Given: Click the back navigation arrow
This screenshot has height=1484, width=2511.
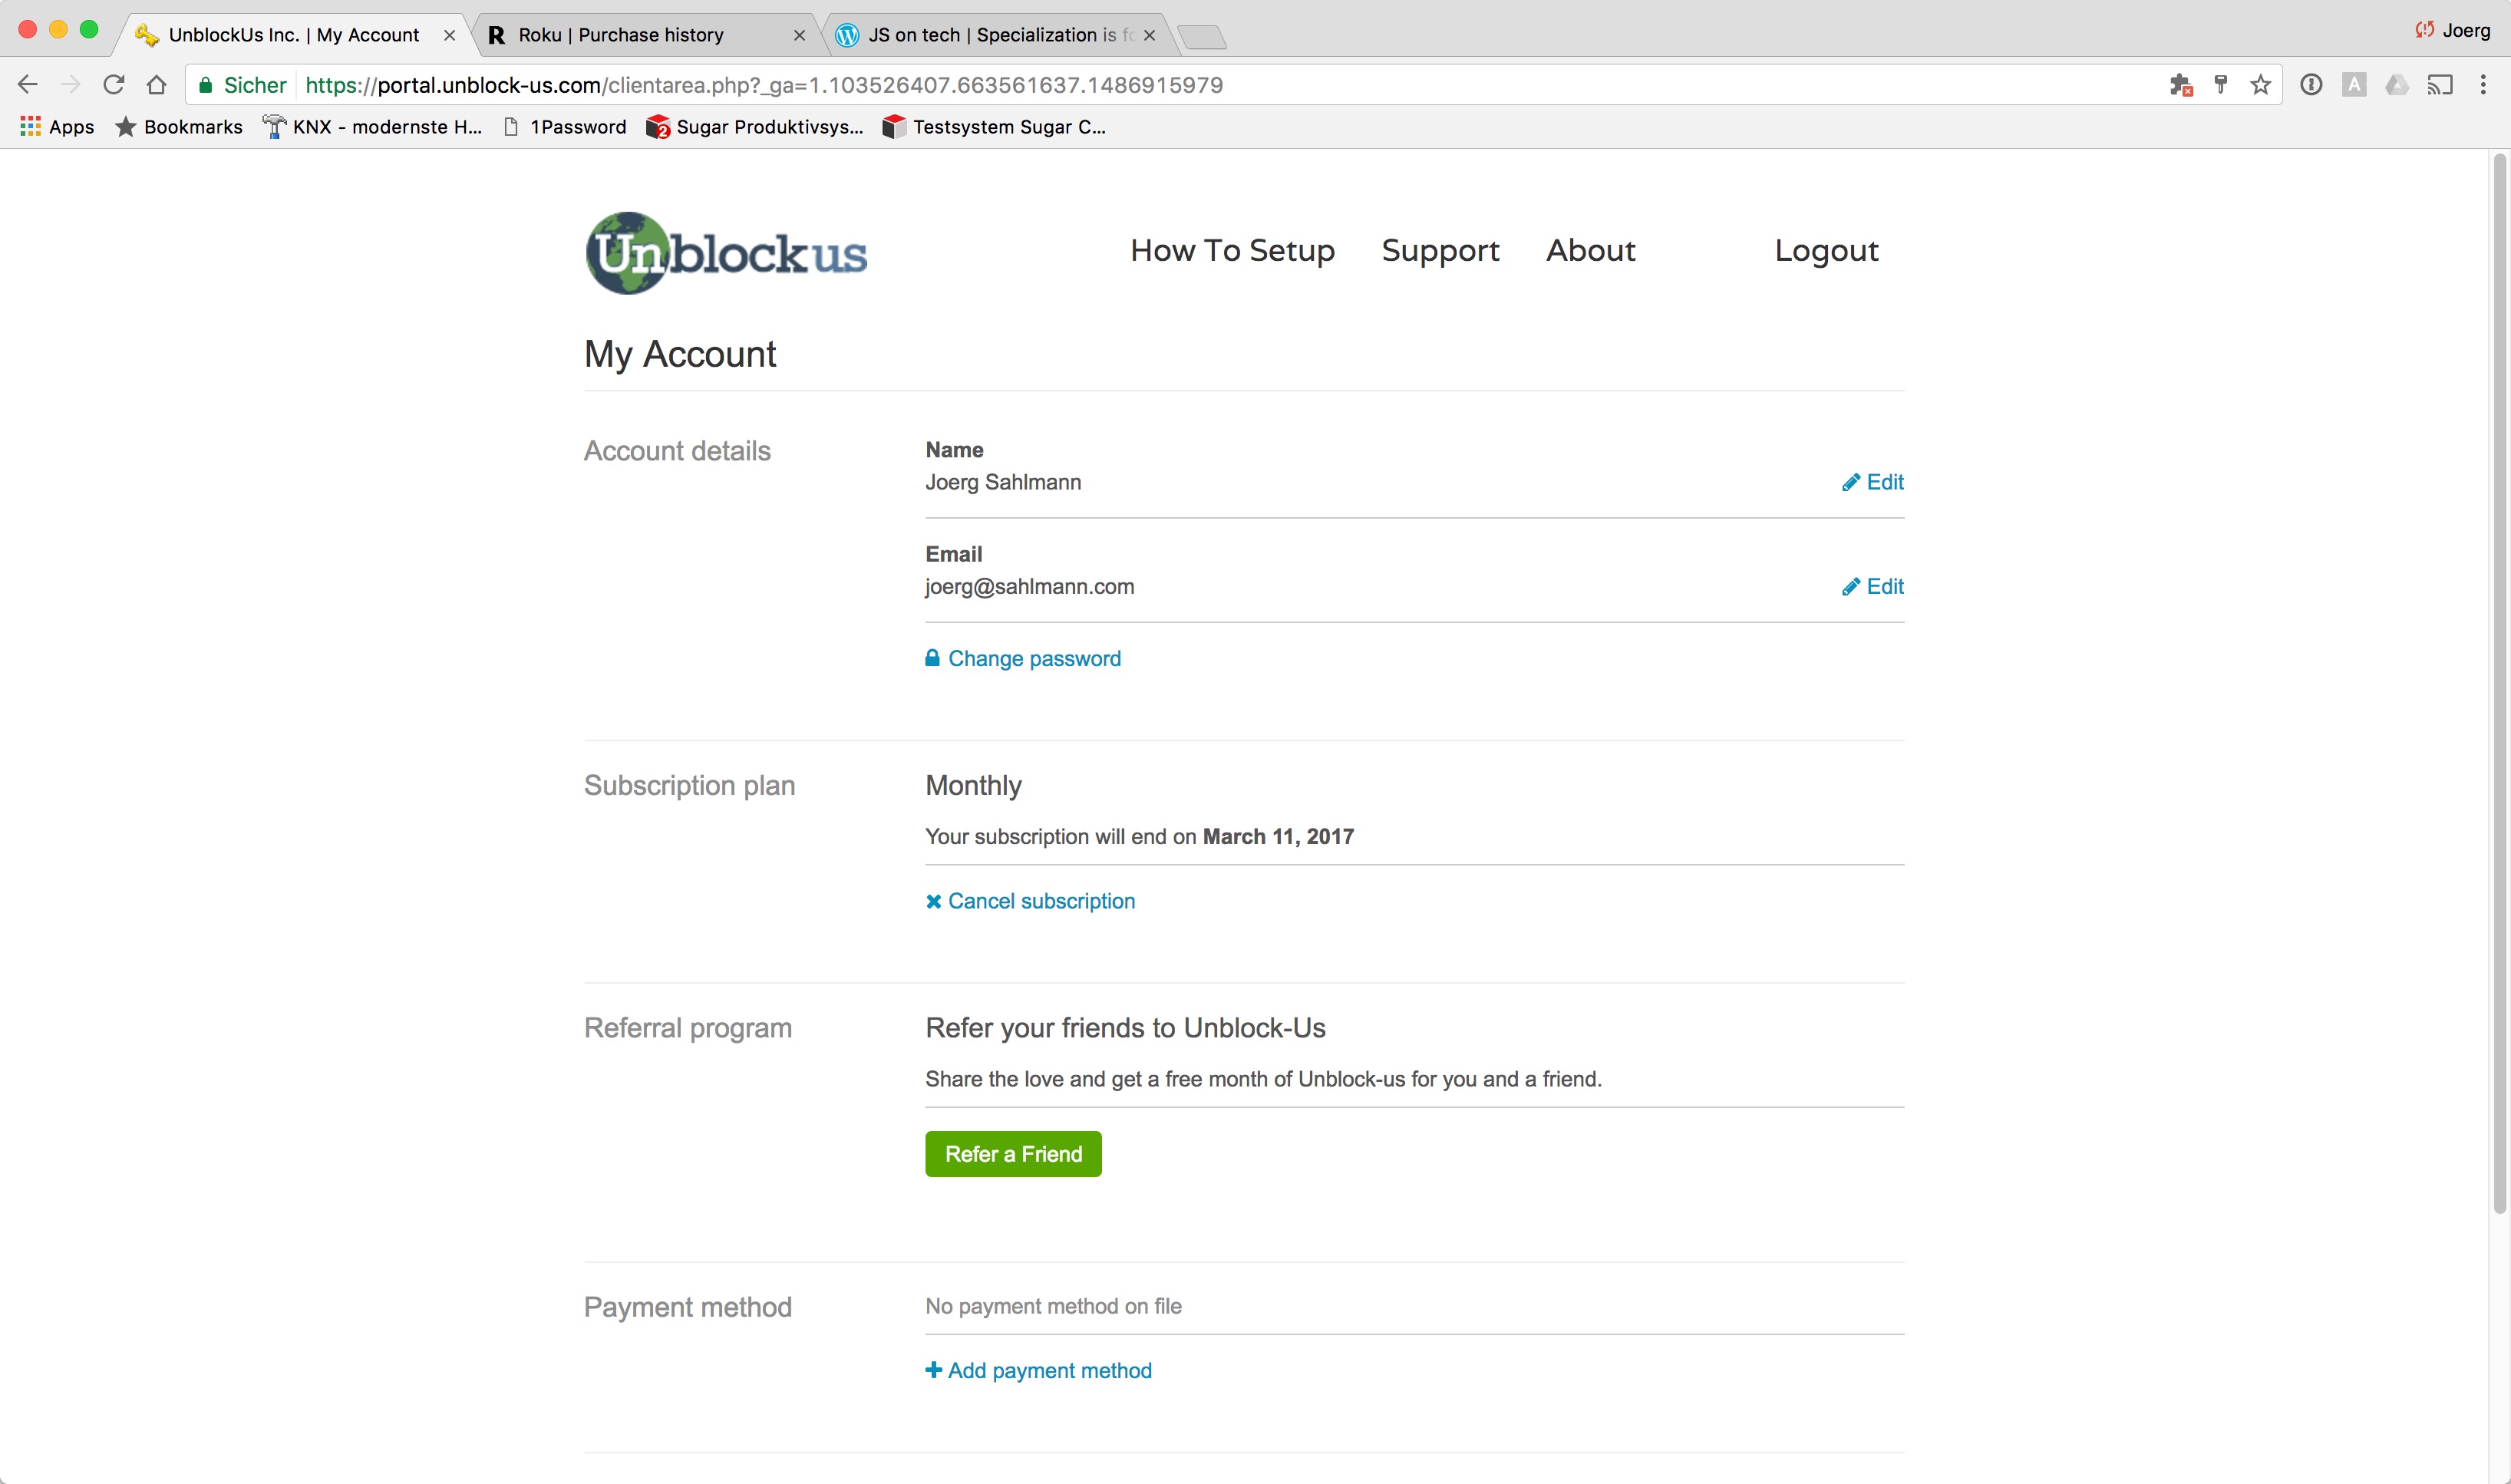Looking at the screenshot, I should tap(28, 85).
